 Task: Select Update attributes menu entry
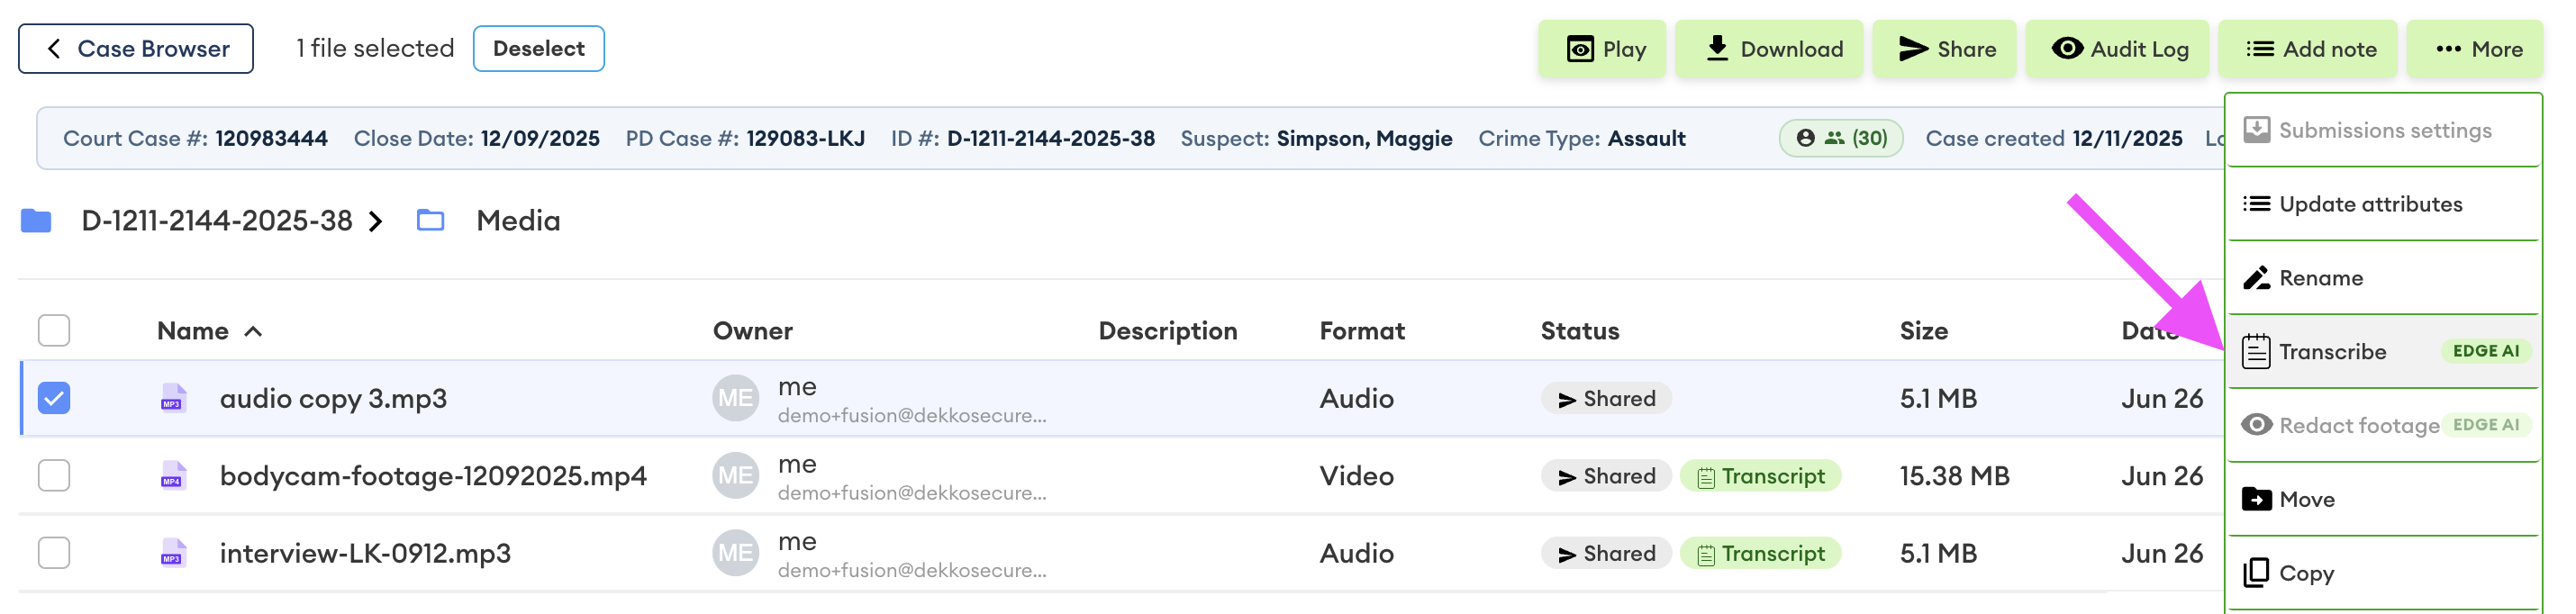[2384, 204]
